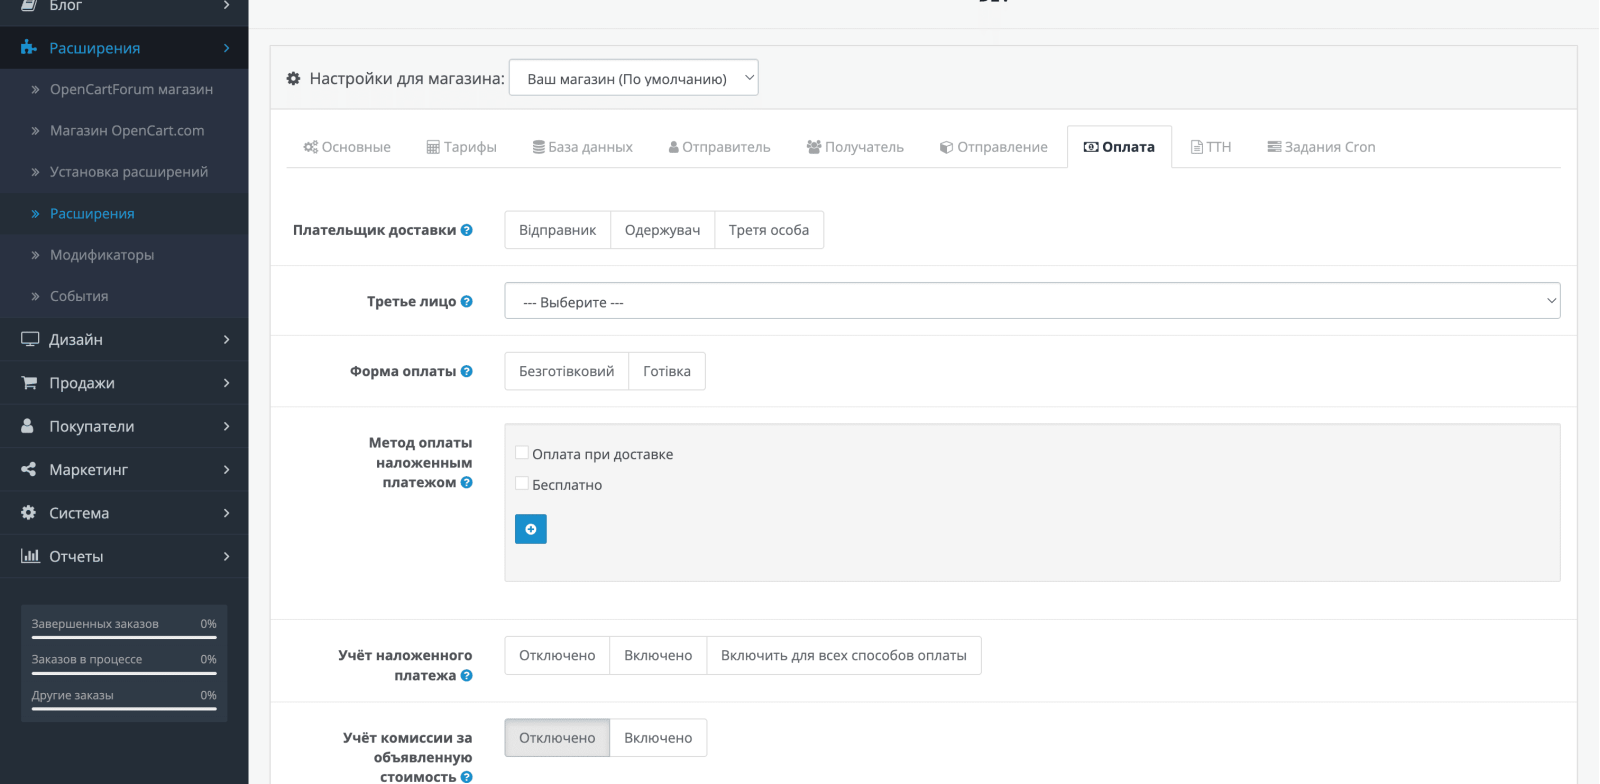The image size is (1600, 784).
Task: Expand the Отчеты menu chevron
Action: 227,556
